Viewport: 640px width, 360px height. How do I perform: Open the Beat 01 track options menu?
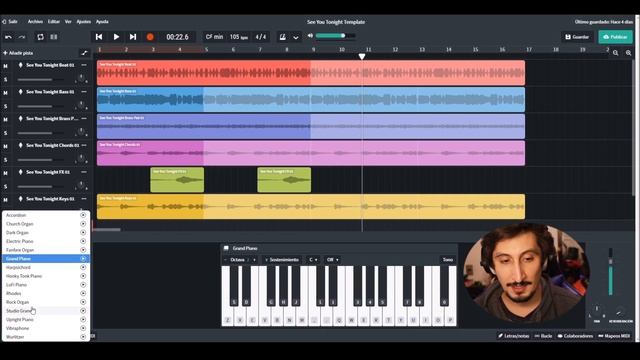click(x=84, y=65)
